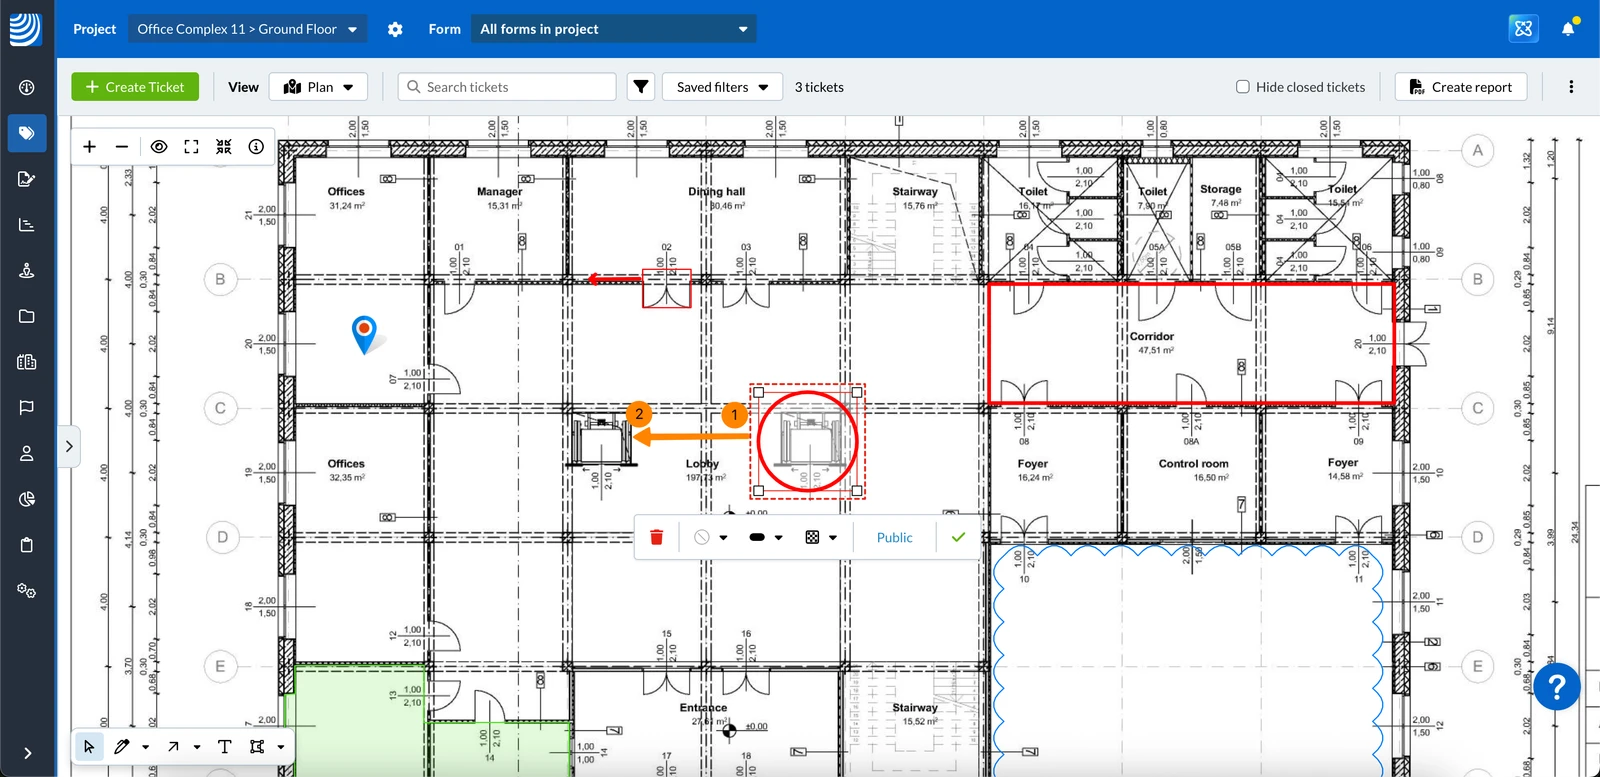Click the app logo at top left
Screen dimensions: 1600x777
click(26, 29)
